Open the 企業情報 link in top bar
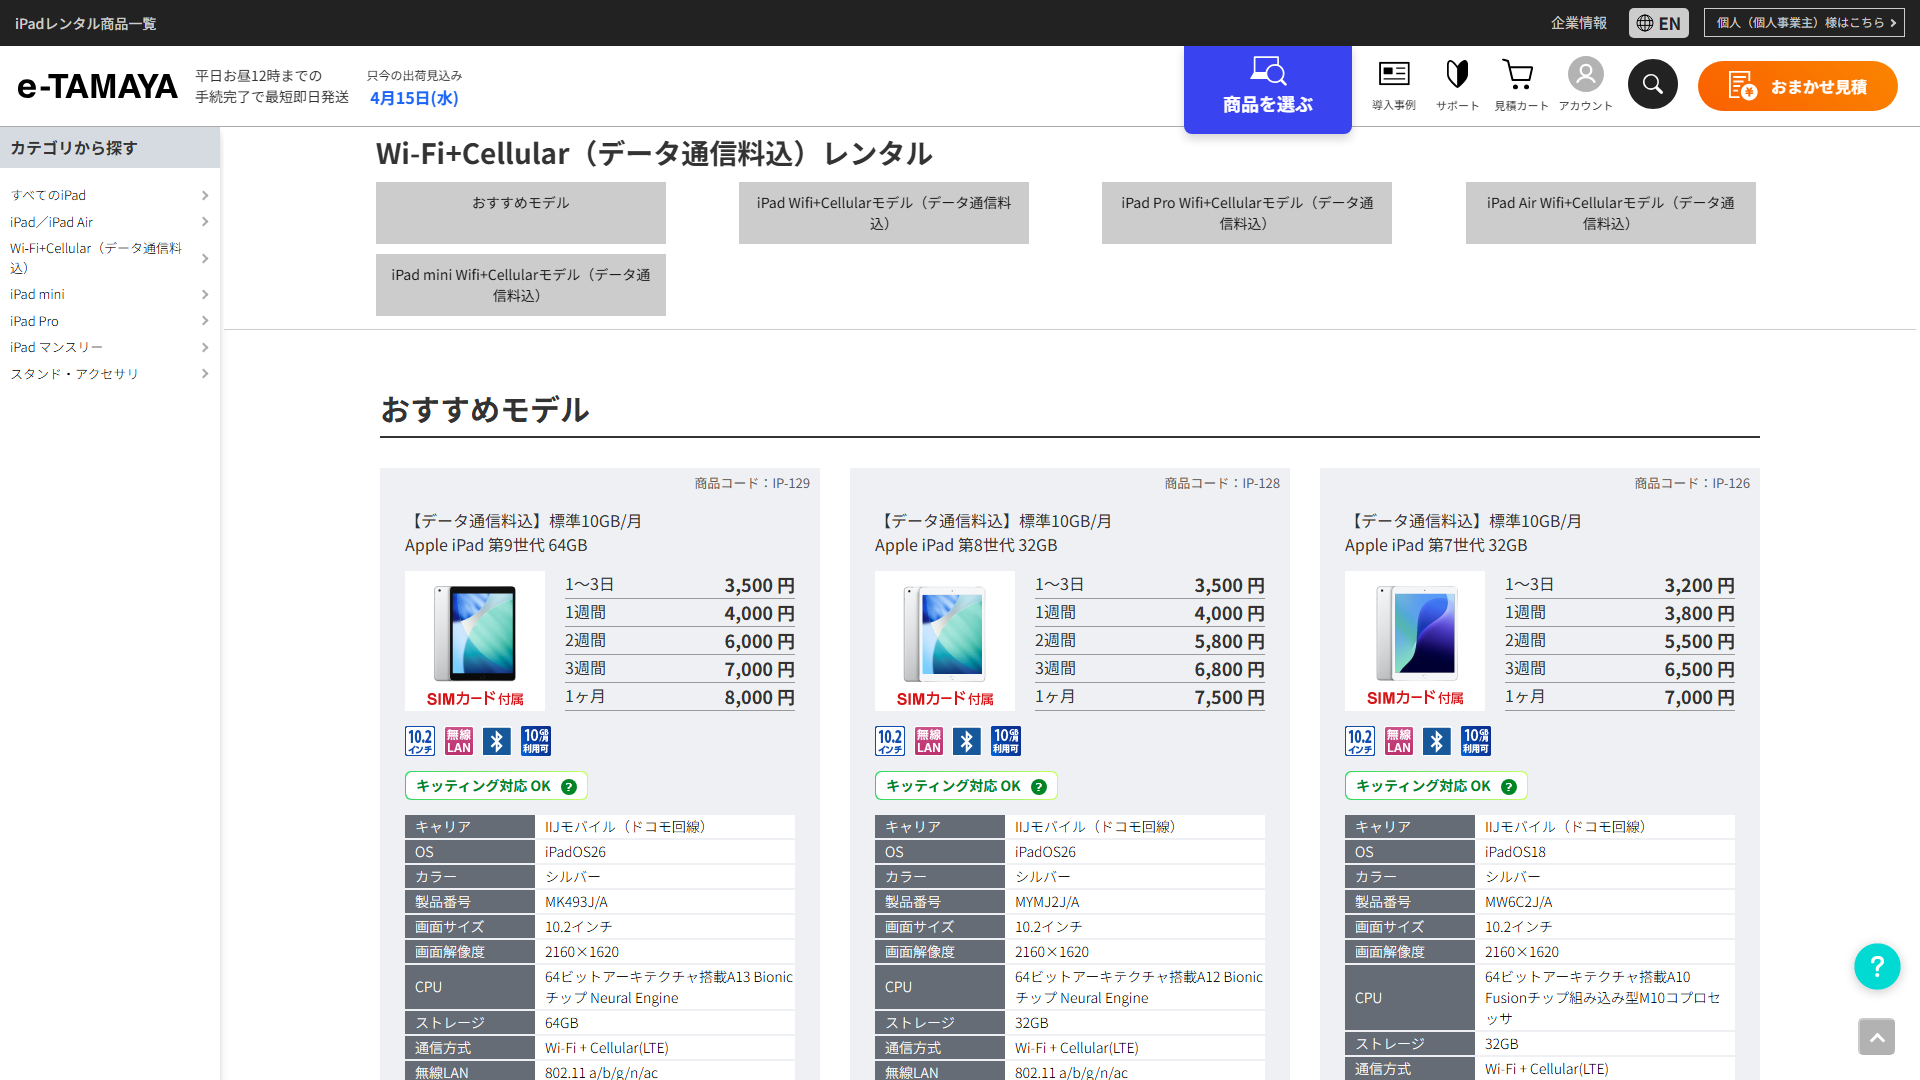 click(x=1578, y=23)
